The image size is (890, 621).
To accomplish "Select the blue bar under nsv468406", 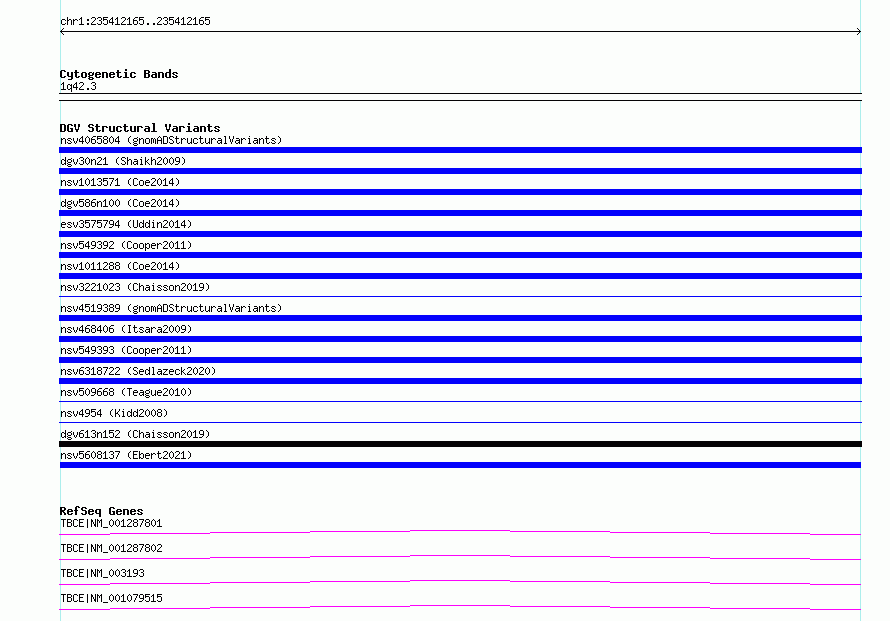I will pyautogui.click(x=460, y=339).
